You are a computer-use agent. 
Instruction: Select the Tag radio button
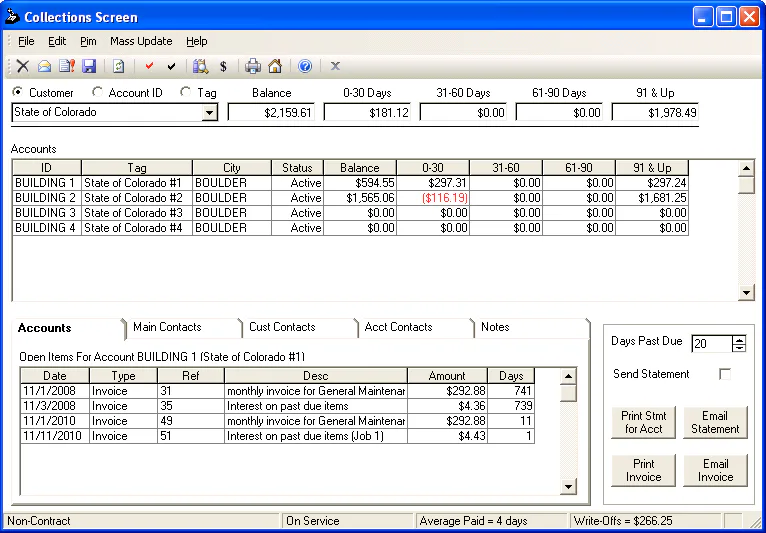pyautogui.click(x=185, y=93)
